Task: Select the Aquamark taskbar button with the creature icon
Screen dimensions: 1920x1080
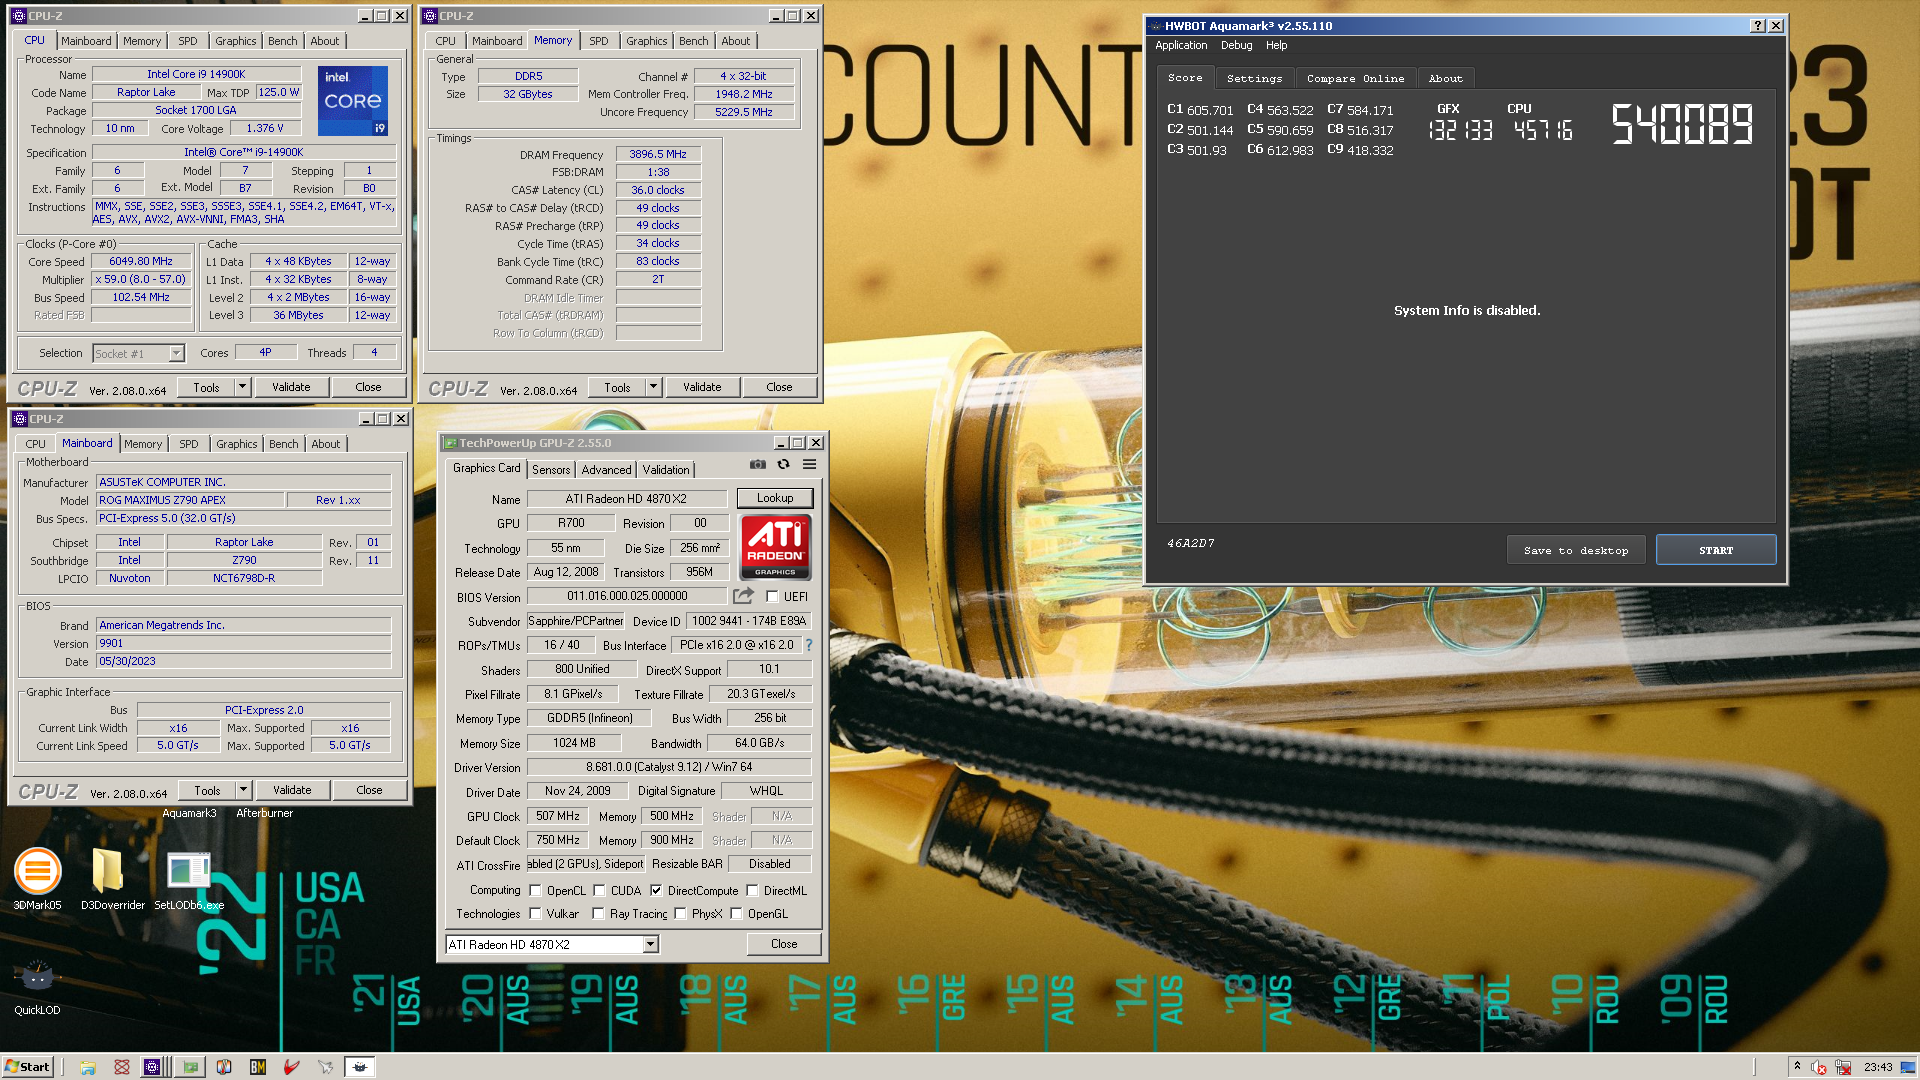Action: click(360, 1067)
